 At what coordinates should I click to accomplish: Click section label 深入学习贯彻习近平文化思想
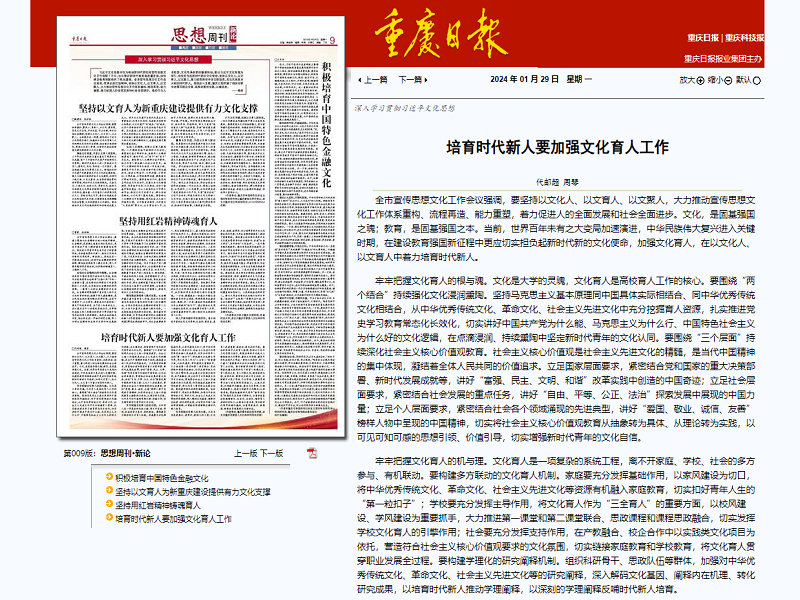pos(405,108)
